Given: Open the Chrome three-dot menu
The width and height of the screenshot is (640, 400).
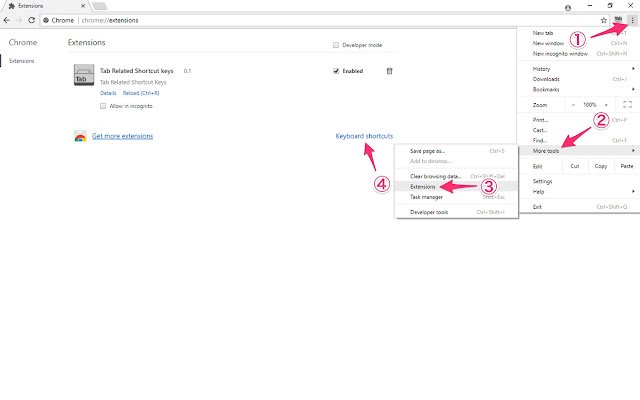Looking at the screenshot, I should (x=632, y=20).
